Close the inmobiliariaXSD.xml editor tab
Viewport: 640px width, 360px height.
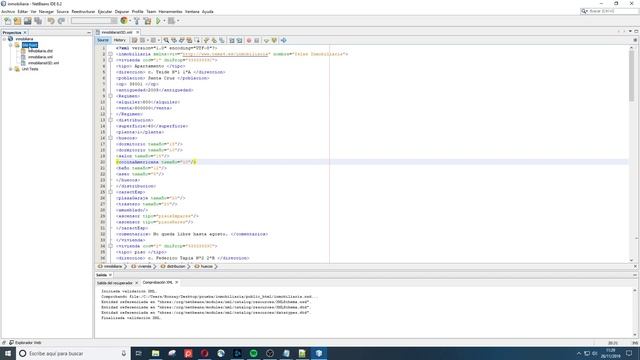138,32
